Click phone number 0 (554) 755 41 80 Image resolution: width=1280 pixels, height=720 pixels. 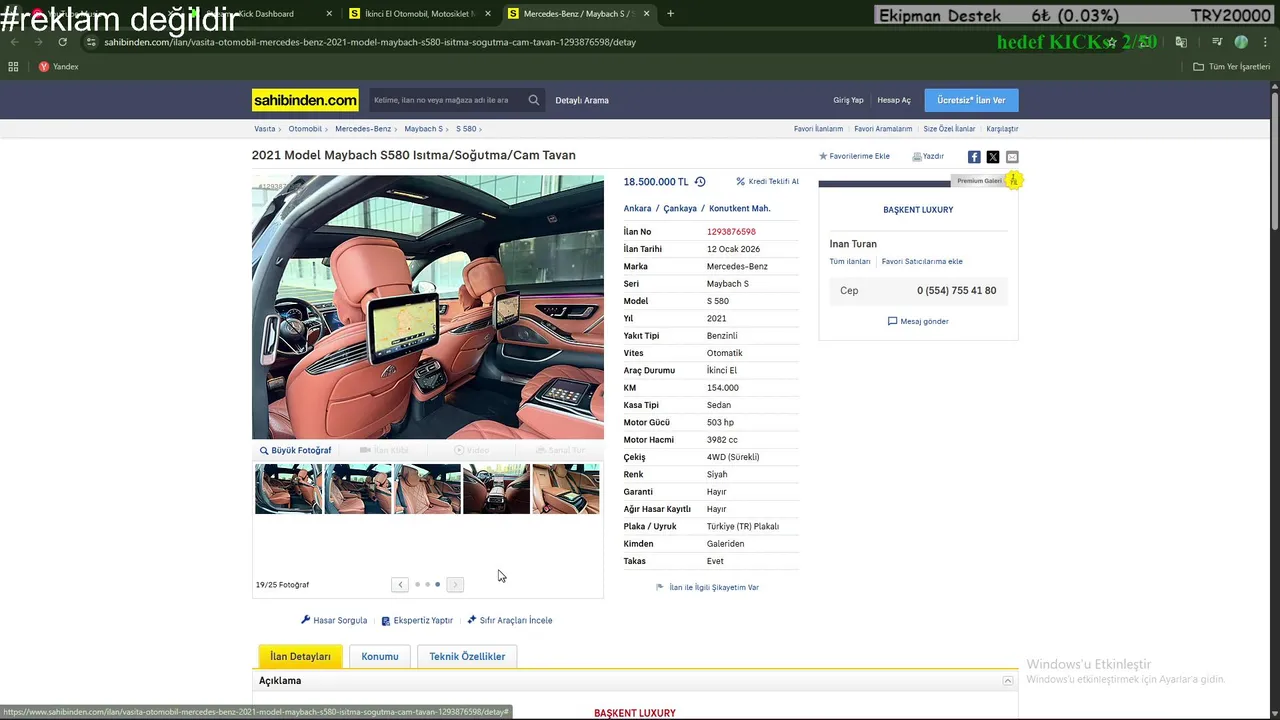pos(956,291)
